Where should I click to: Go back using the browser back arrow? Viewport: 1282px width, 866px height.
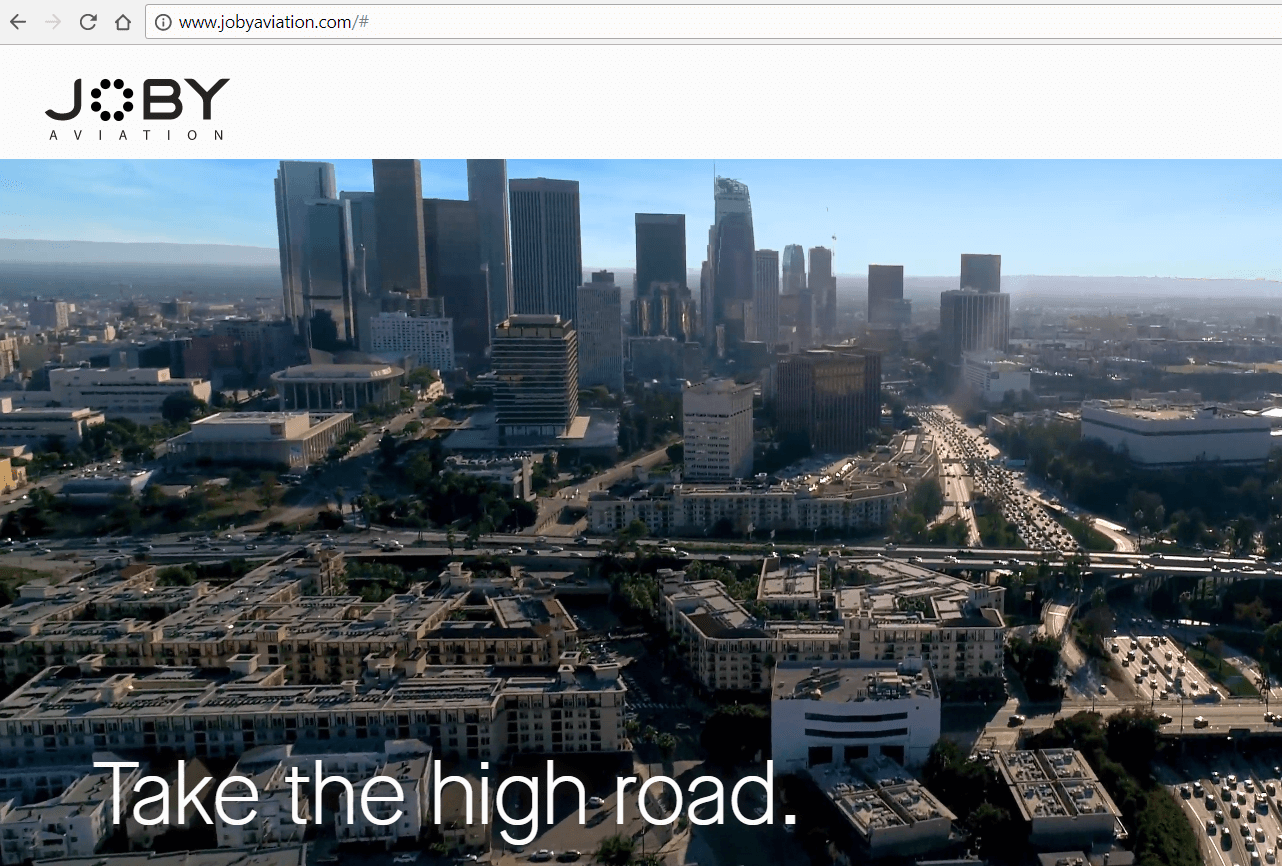tap(18, 22)
